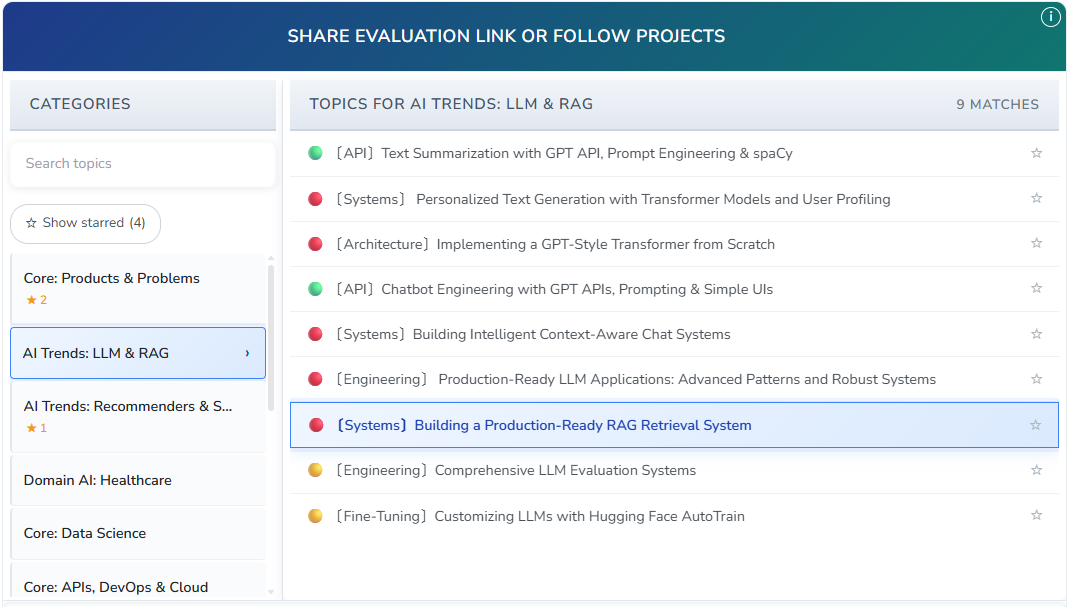Click star icon for LLM Evaluation Systems
The image size is (1071, 607).
coord(1036,470)
